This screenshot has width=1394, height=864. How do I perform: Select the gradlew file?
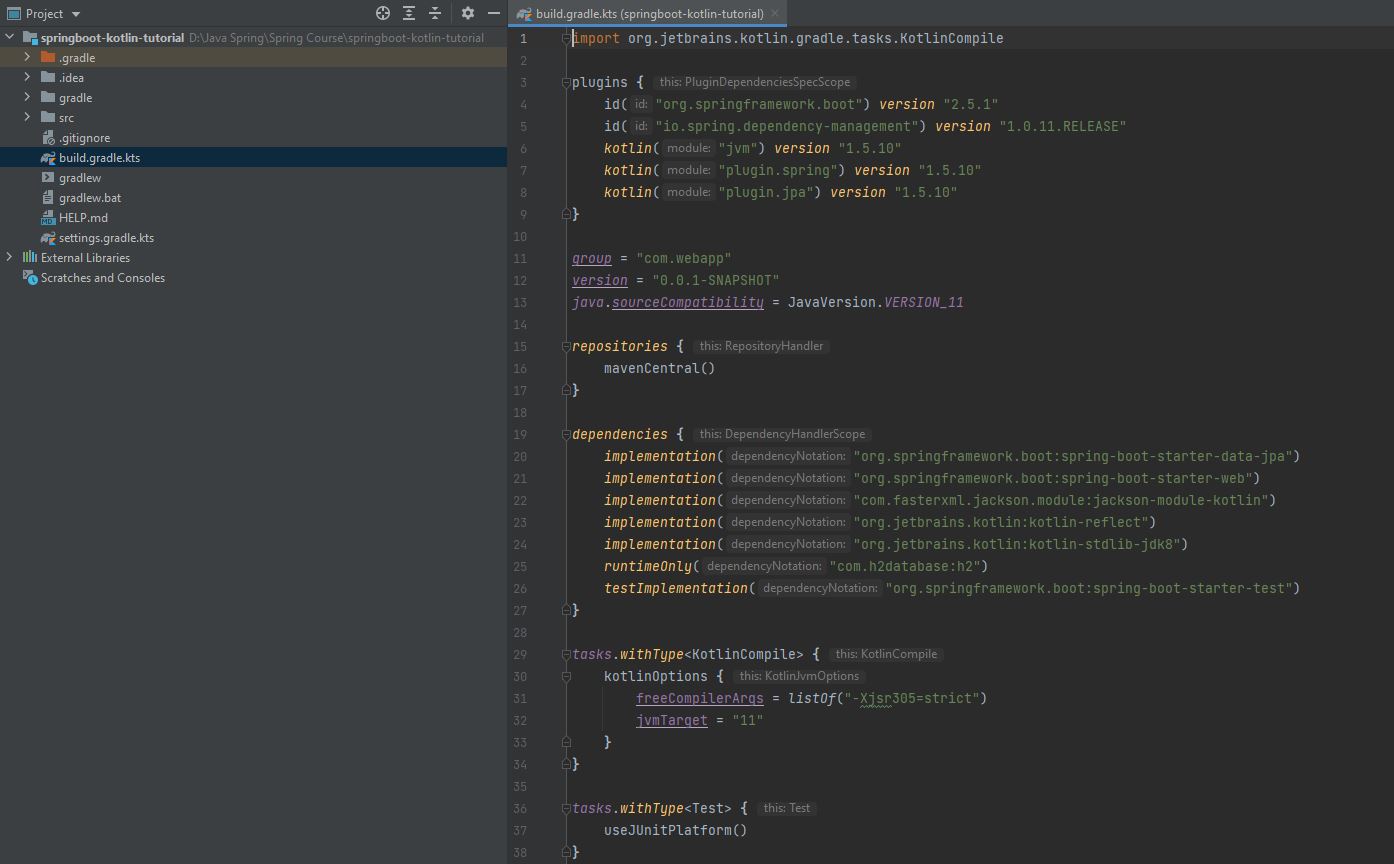(80, 178)
